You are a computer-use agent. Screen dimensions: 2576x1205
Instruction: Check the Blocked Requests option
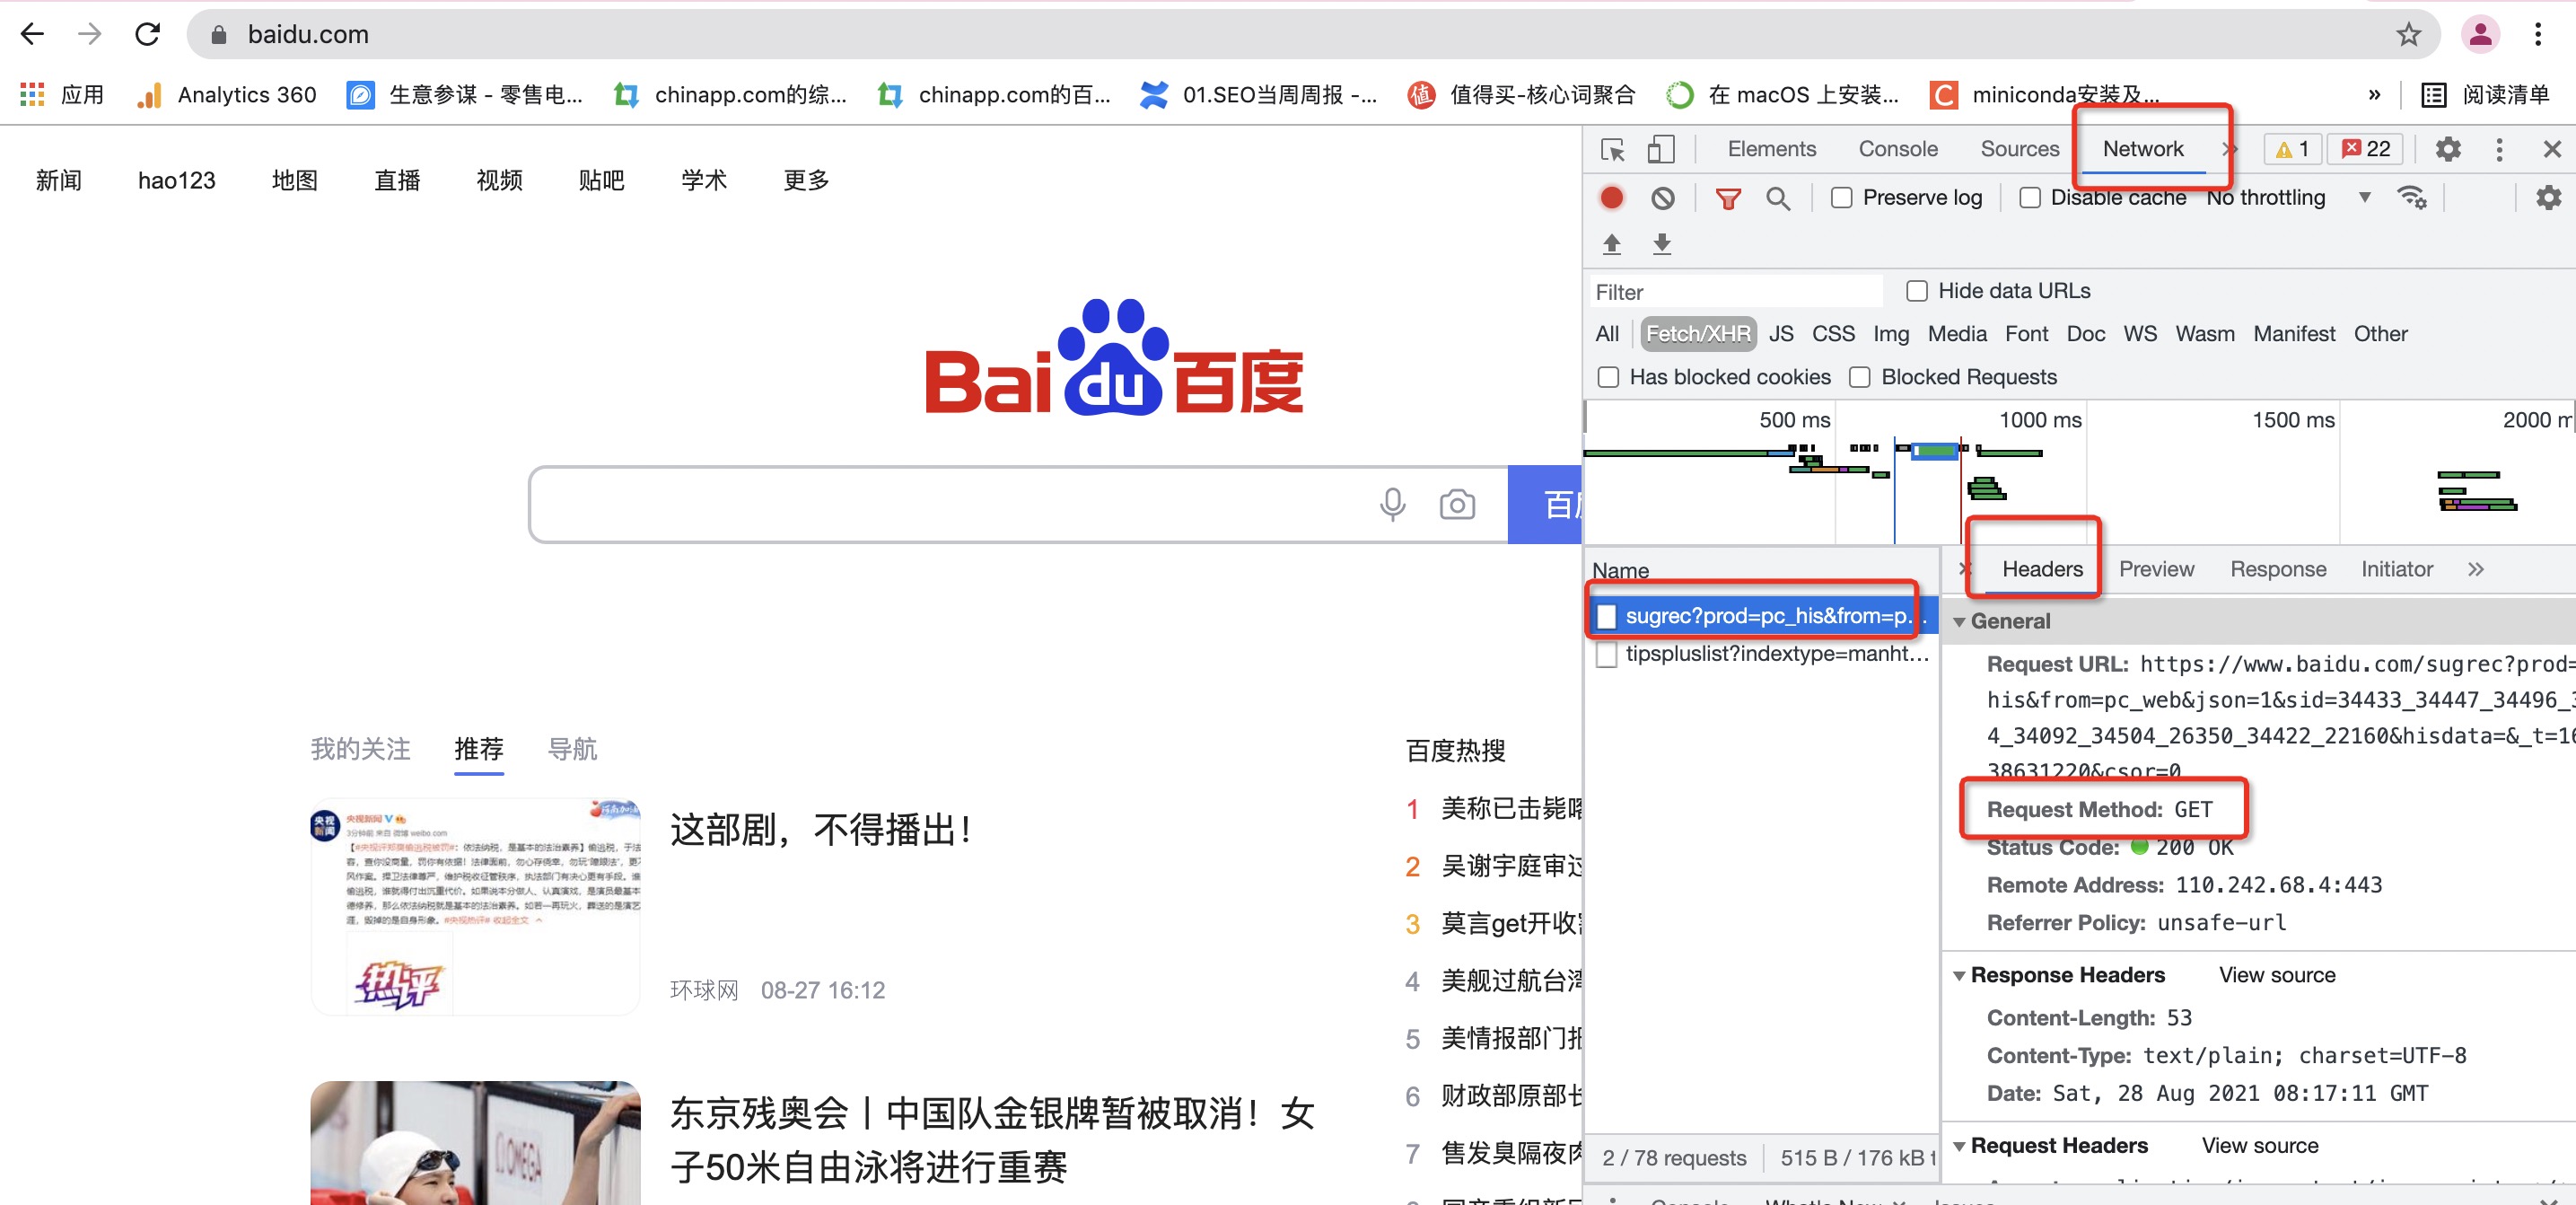[1860, 377]
